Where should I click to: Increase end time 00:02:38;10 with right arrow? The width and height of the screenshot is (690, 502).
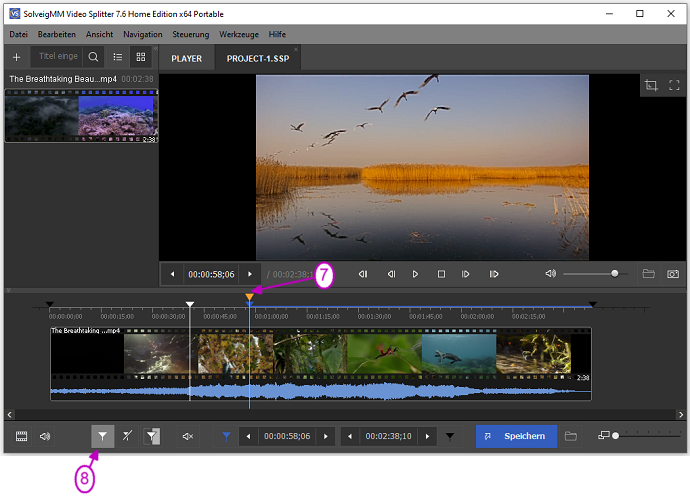click(427, 436)
